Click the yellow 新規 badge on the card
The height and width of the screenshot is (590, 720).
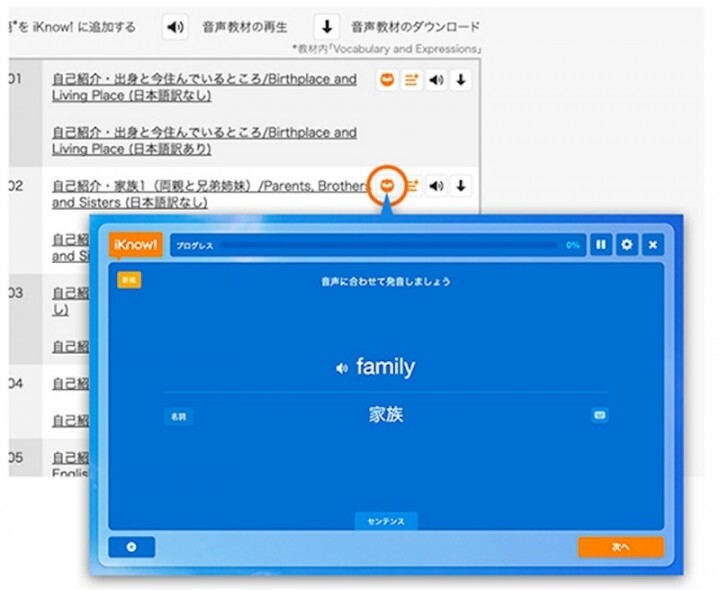(x=129, y=280)
